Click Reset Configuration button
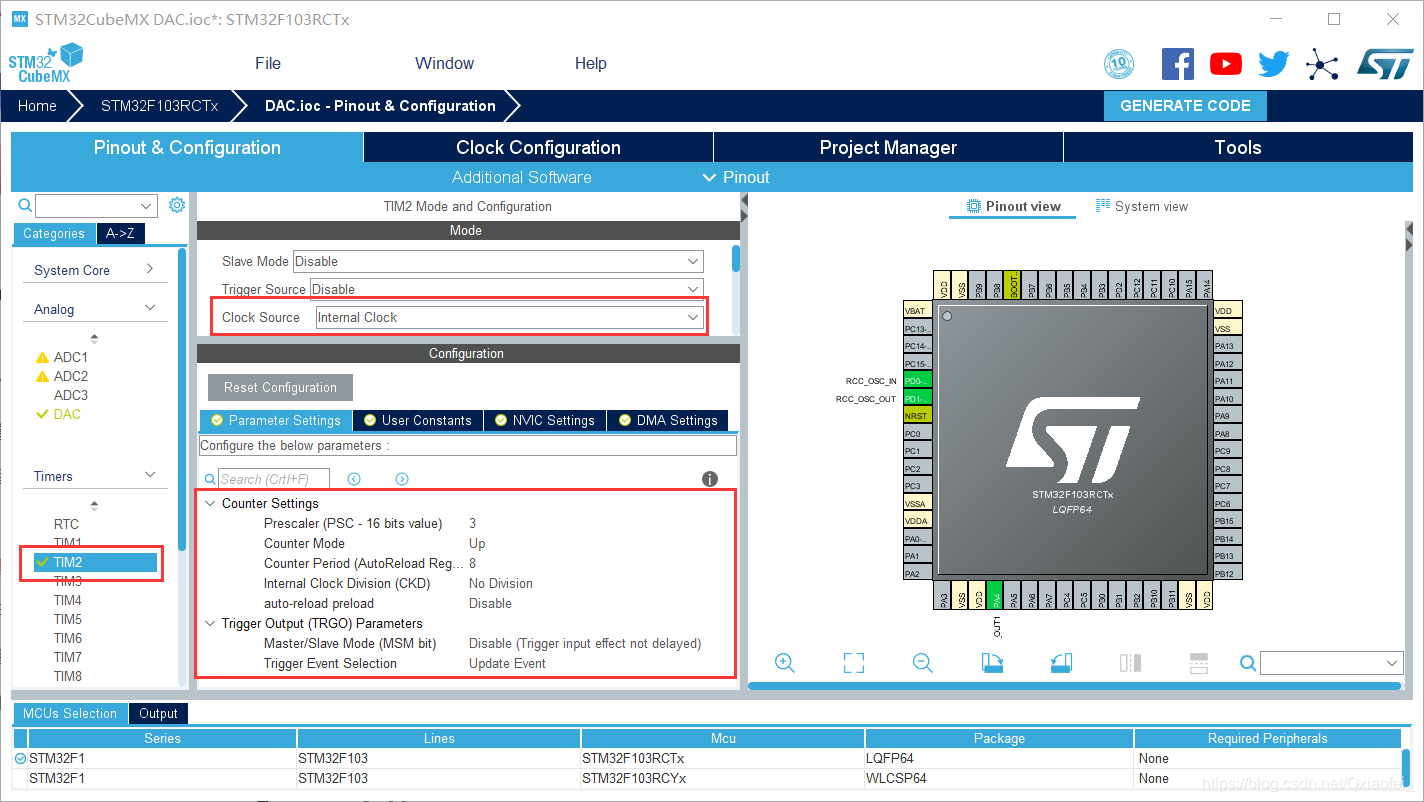 [x=280, y=387]
